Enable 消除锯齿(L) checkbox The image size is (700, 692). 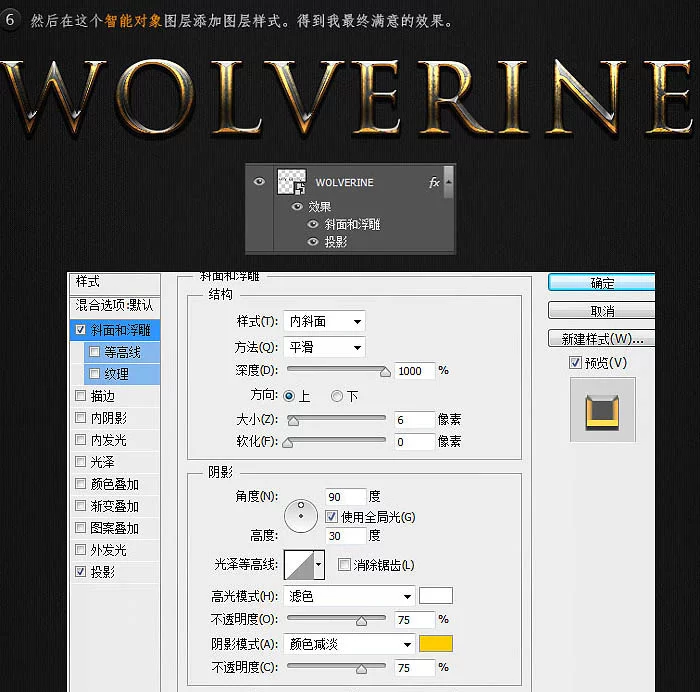pos(344,564)
